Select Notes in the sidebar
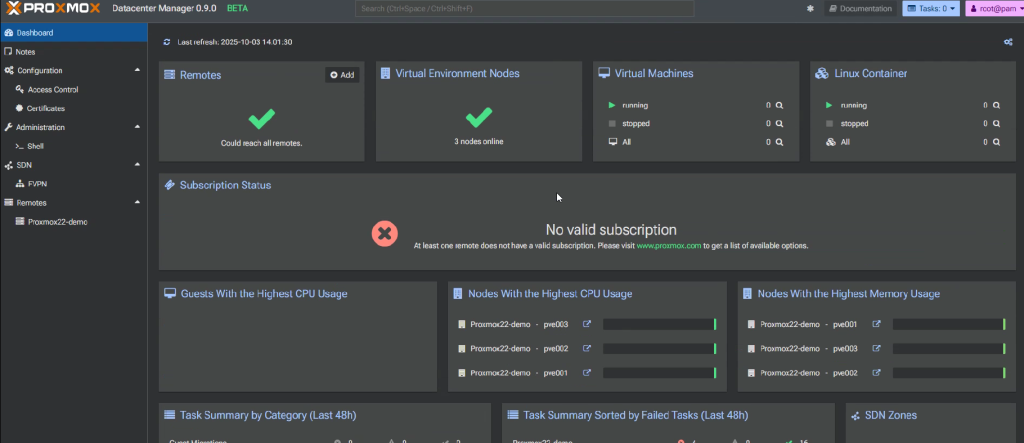The height and width of the screenshot is (443, 1024). 26,51
